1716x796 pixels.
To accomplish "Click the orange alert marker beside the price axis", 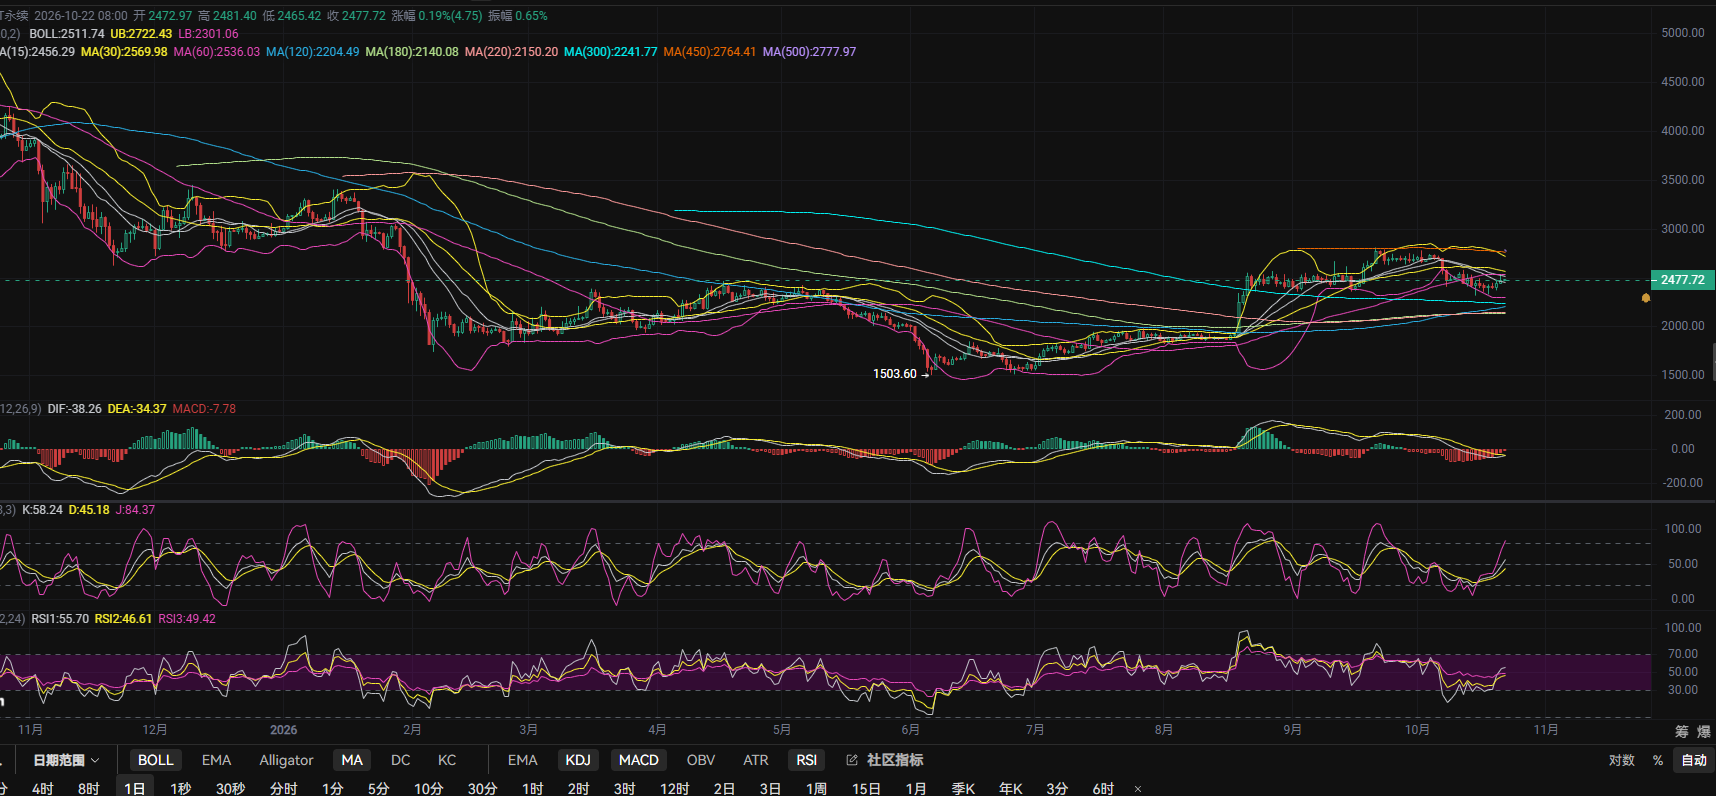I will pyautogui.click(x=1646, y=298).
